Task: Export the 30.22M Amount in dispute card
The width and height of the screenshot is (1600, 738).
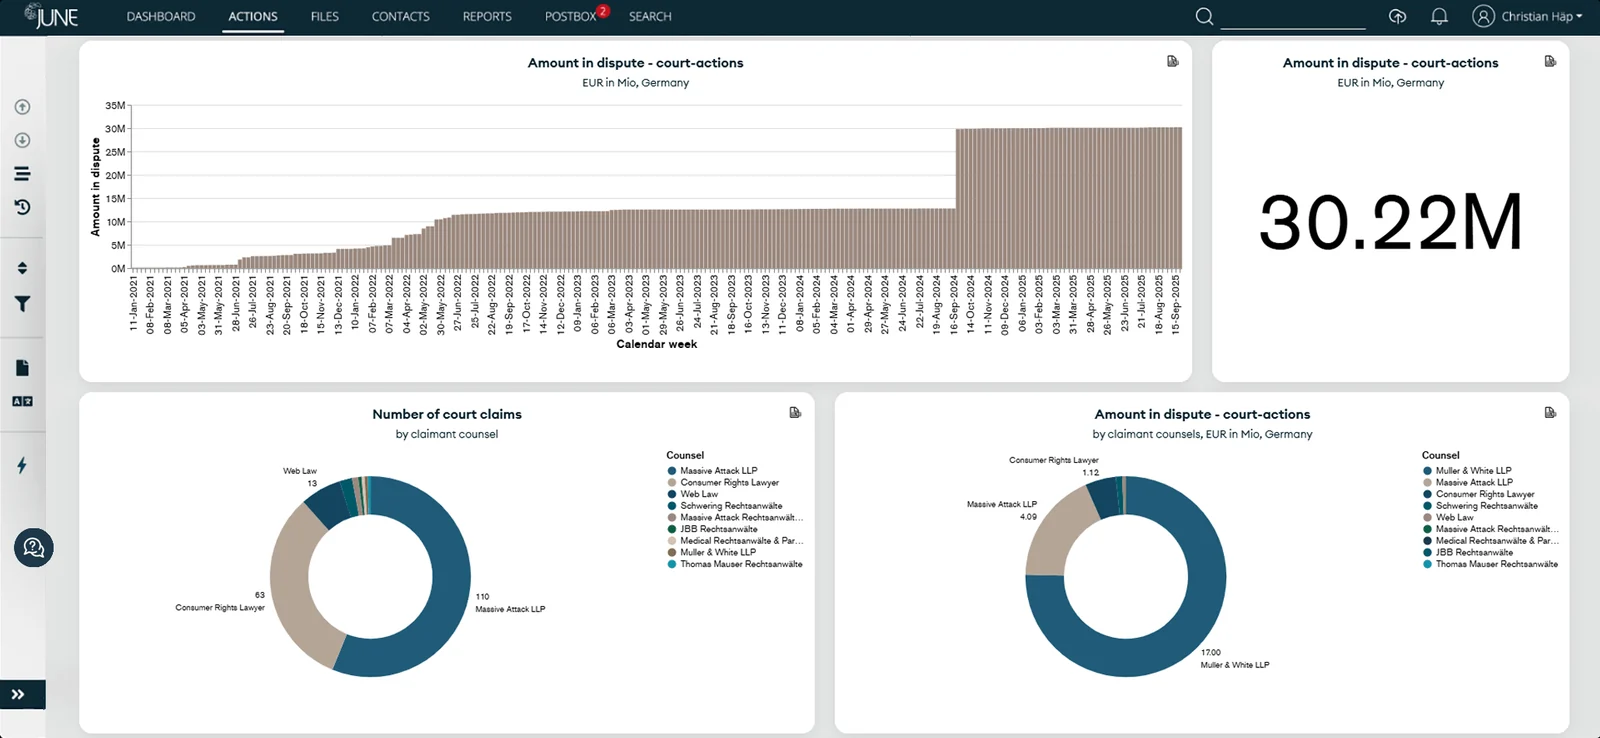Action: pyautogui.click(x=1550, y=62)
